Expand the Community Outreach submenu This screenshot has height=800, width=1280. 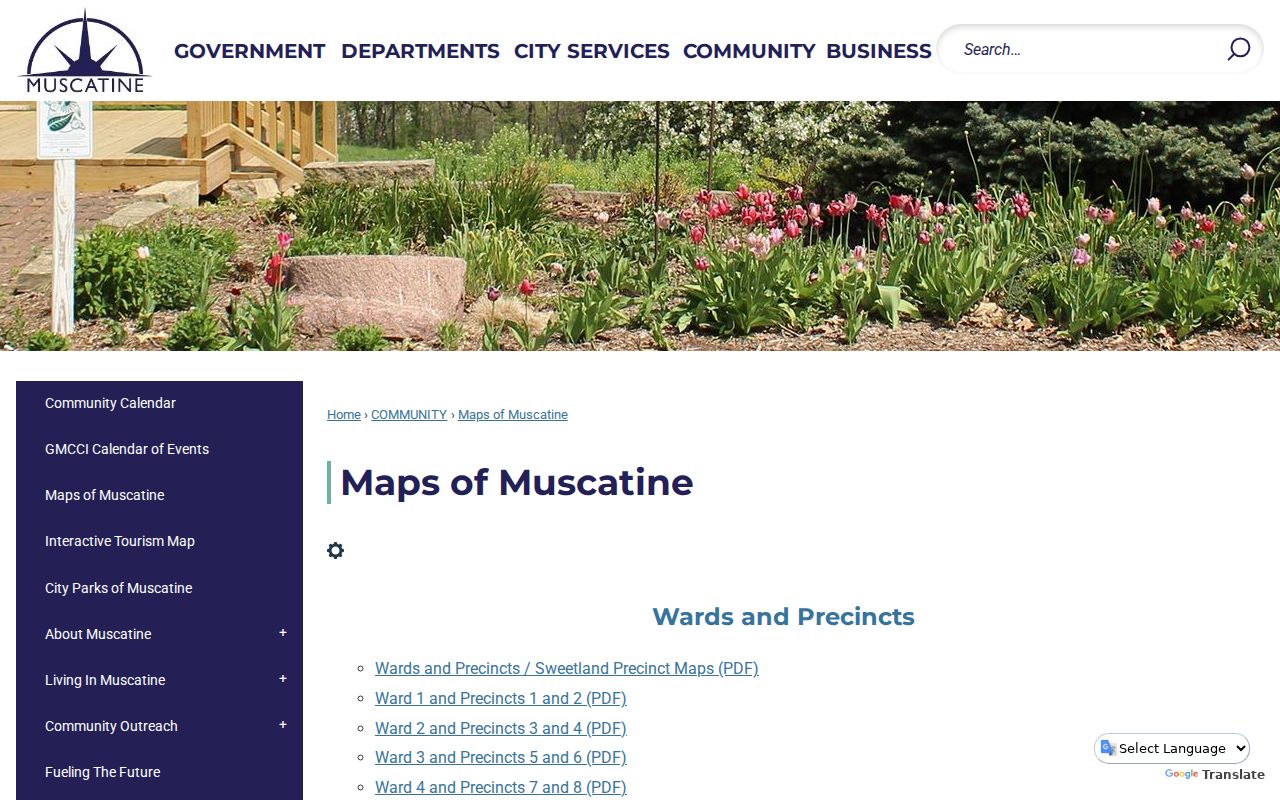tap(283, 725)
